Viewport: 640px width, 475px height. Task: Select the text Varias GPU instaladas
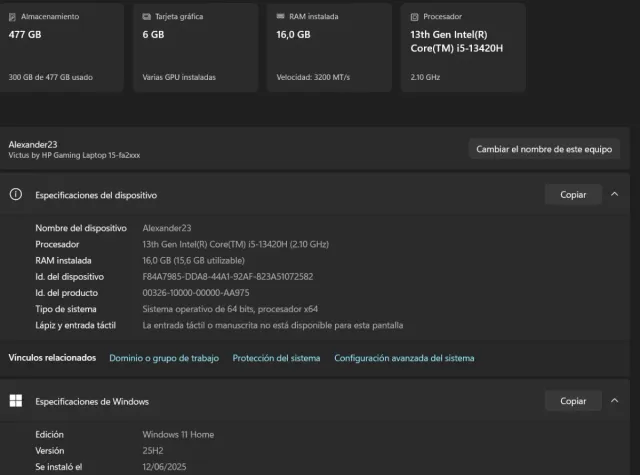[179, 77]
